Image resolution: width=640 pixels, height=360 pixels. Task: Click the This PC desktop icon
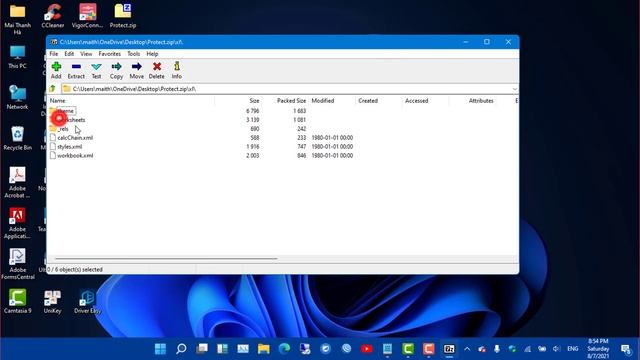tap(17, 57)
